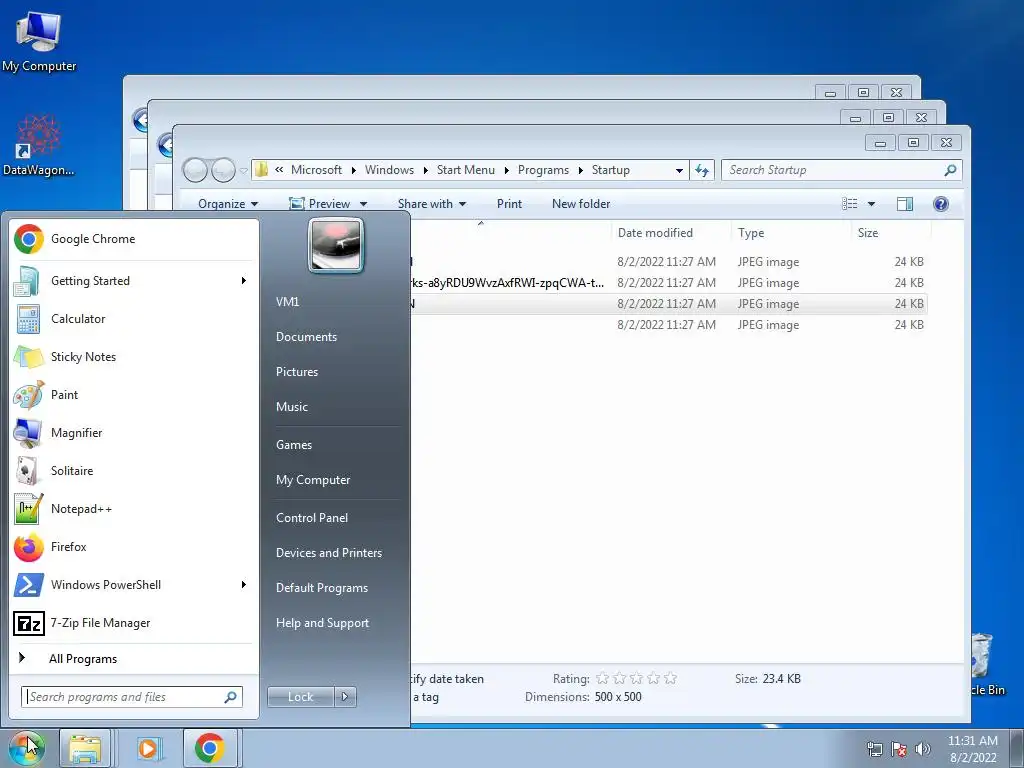Viewport: 1024px width, 768px height.
Task: Open My Computer from Start menu
Action: (313, 480)
